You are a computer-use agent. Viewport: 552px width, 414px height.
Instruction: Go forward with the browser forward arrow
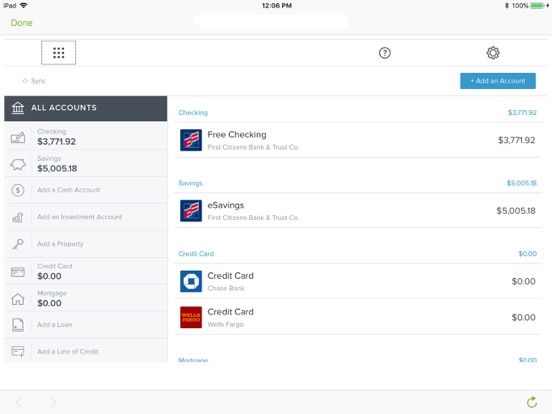53,402
